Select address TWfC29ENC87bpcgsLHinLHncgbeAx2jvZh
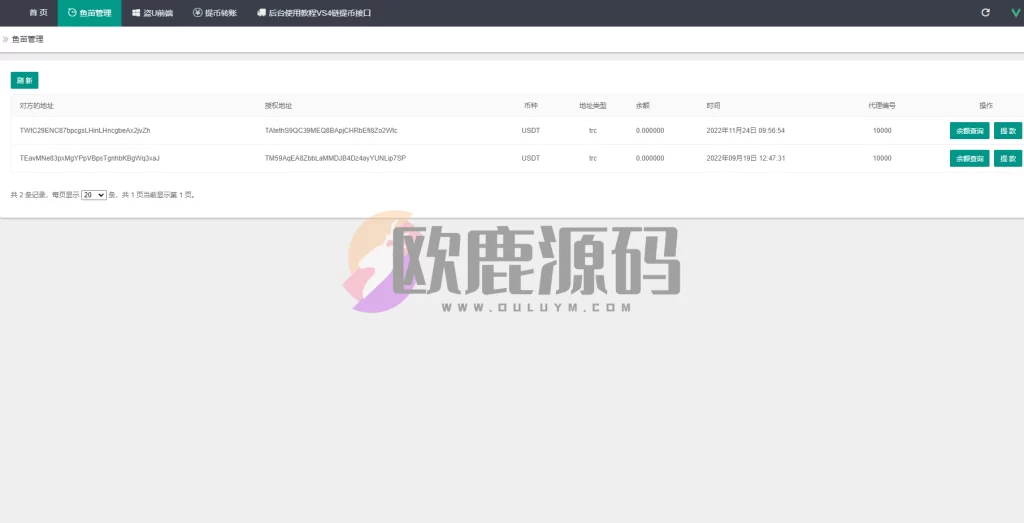 coord(85,131)
